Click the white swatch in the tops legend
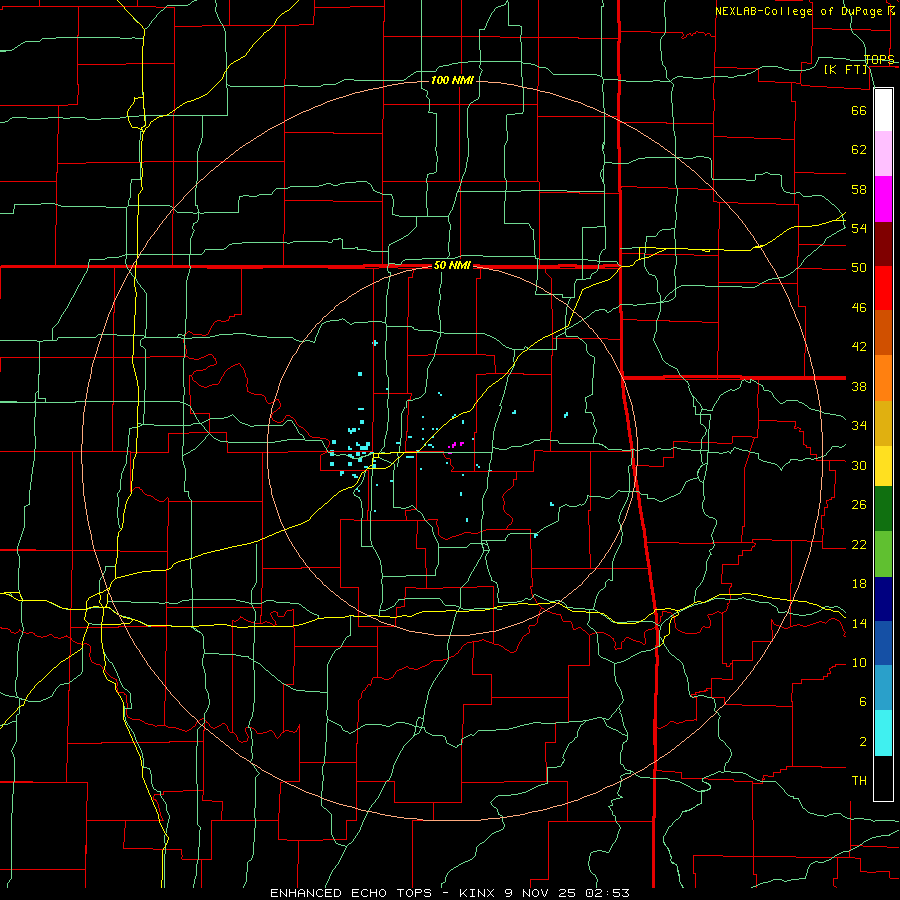This screenshot has height=900, width=900. (x=883, y=110)
